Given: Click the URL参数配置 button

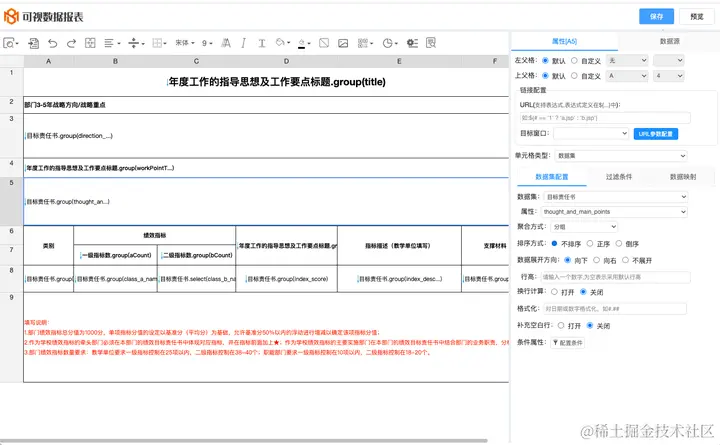Looking at the screenshot, I should [x=656, y=134].
